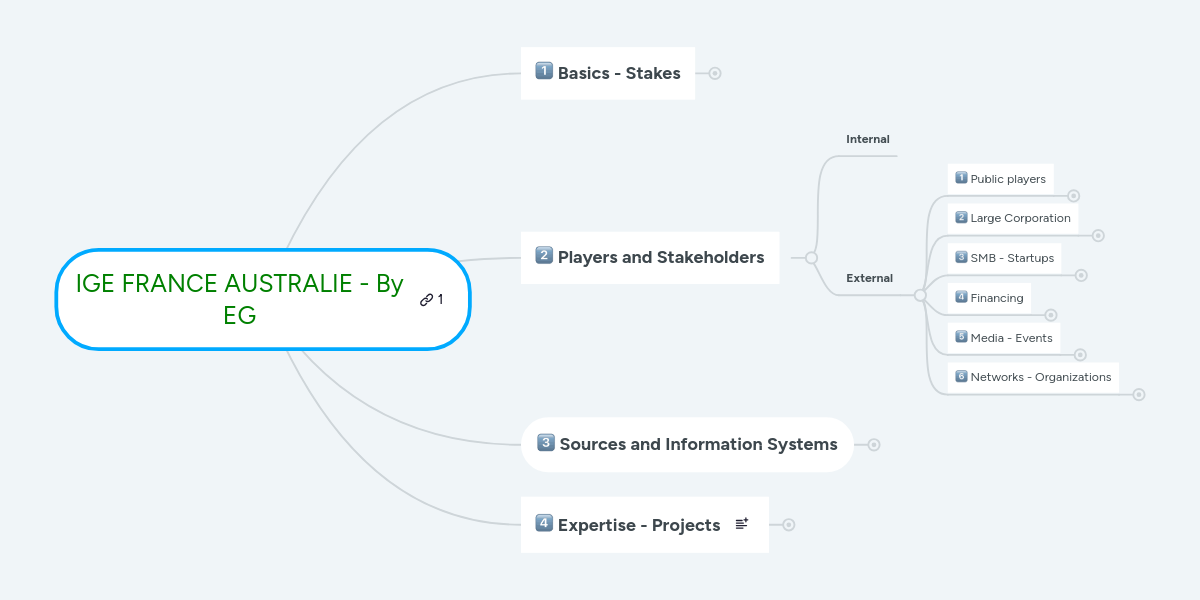
Task: Click the number 4 badge on Expertise - Projects
Action: click(544, 523)
